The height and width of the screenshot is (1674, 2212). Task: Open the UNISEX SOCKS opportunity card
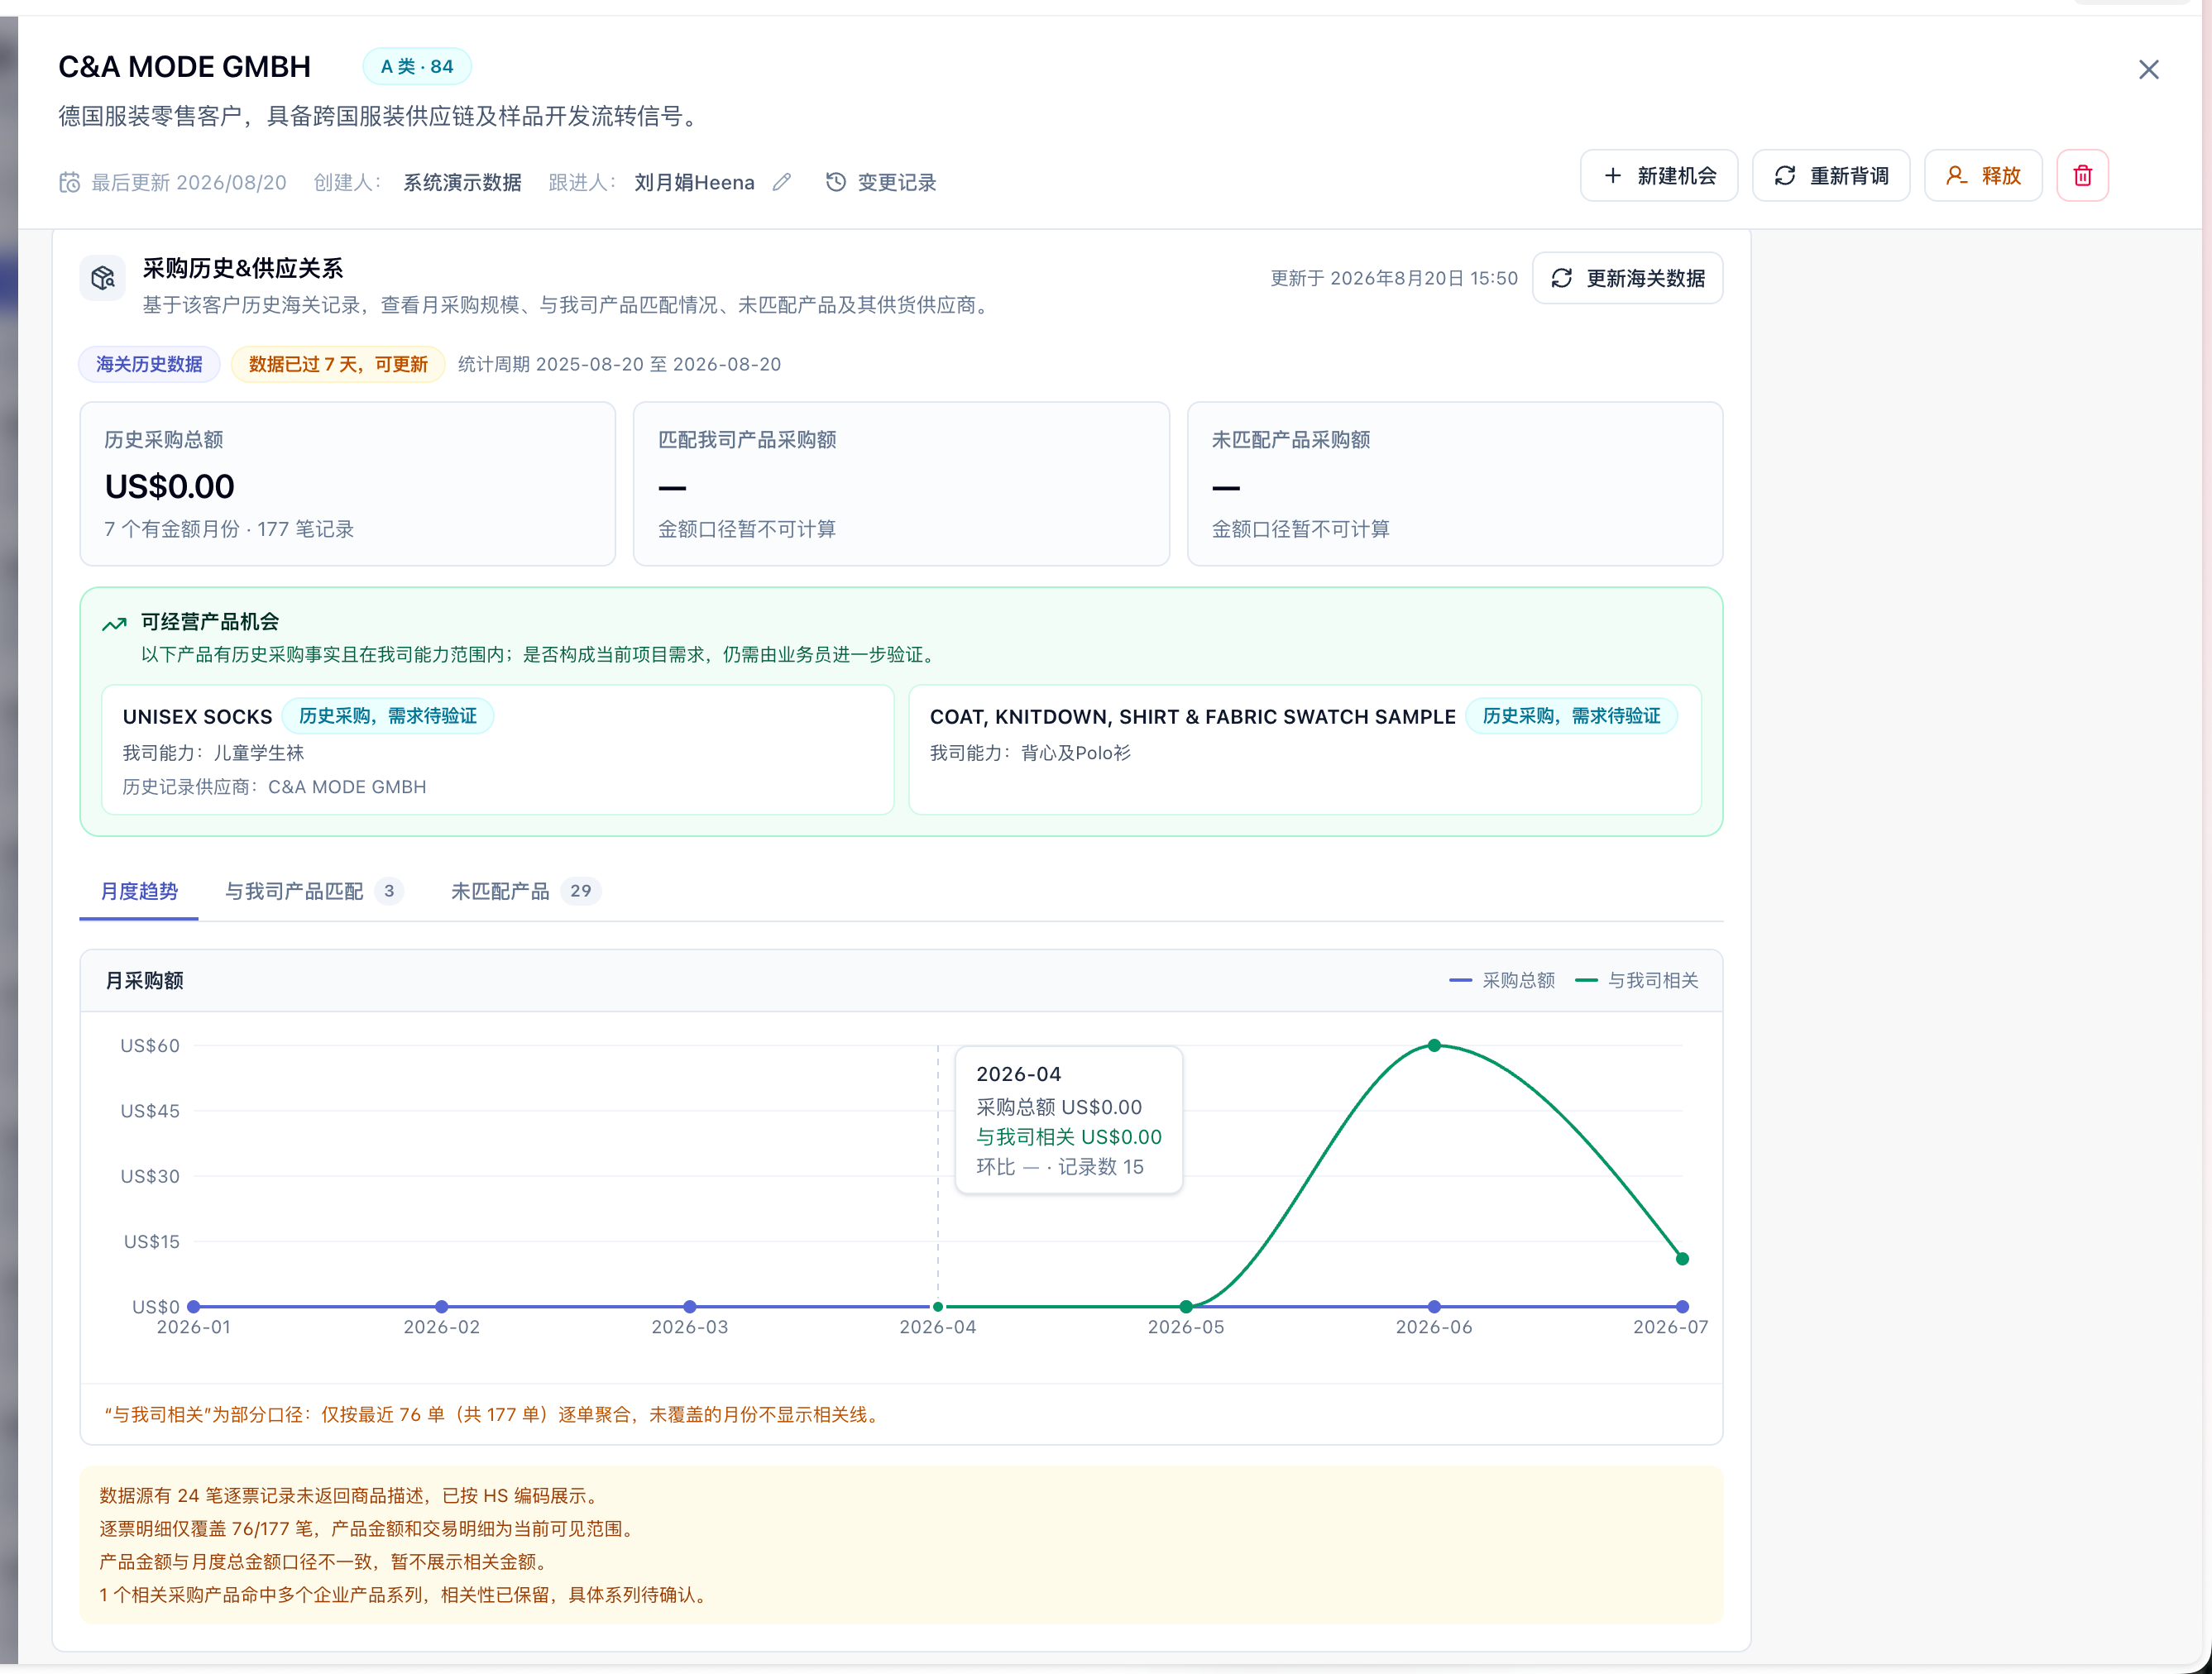click(x=498, y=750)
